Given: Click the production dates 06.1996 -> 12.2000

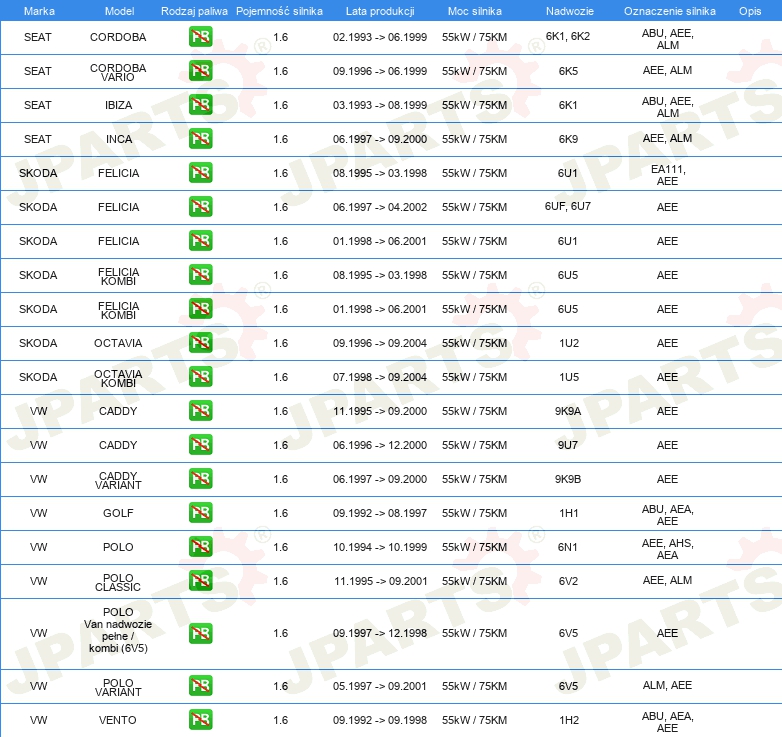Looking at the screenshot, I should tap(380, 445).
